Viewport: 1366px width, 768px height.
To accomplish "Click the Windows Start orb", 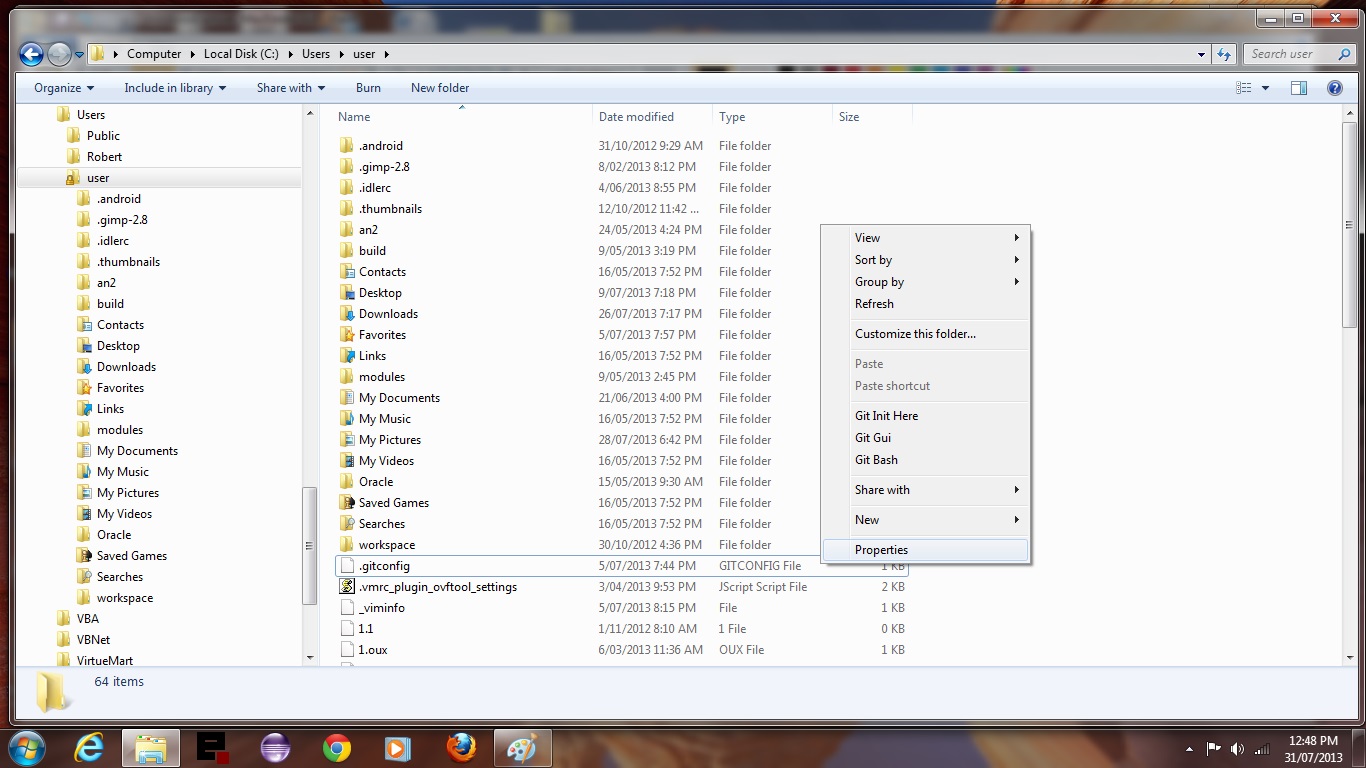I will coord(27,748).
